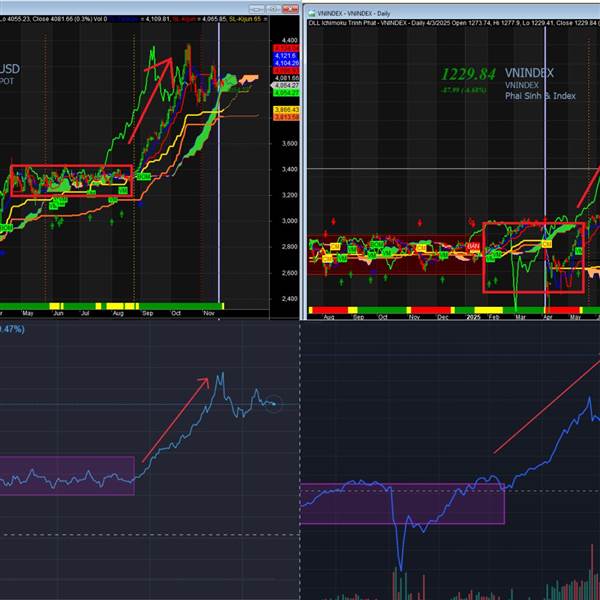
Task: Click the 3,000 price axis label
Action: click(x=289, y=221)
